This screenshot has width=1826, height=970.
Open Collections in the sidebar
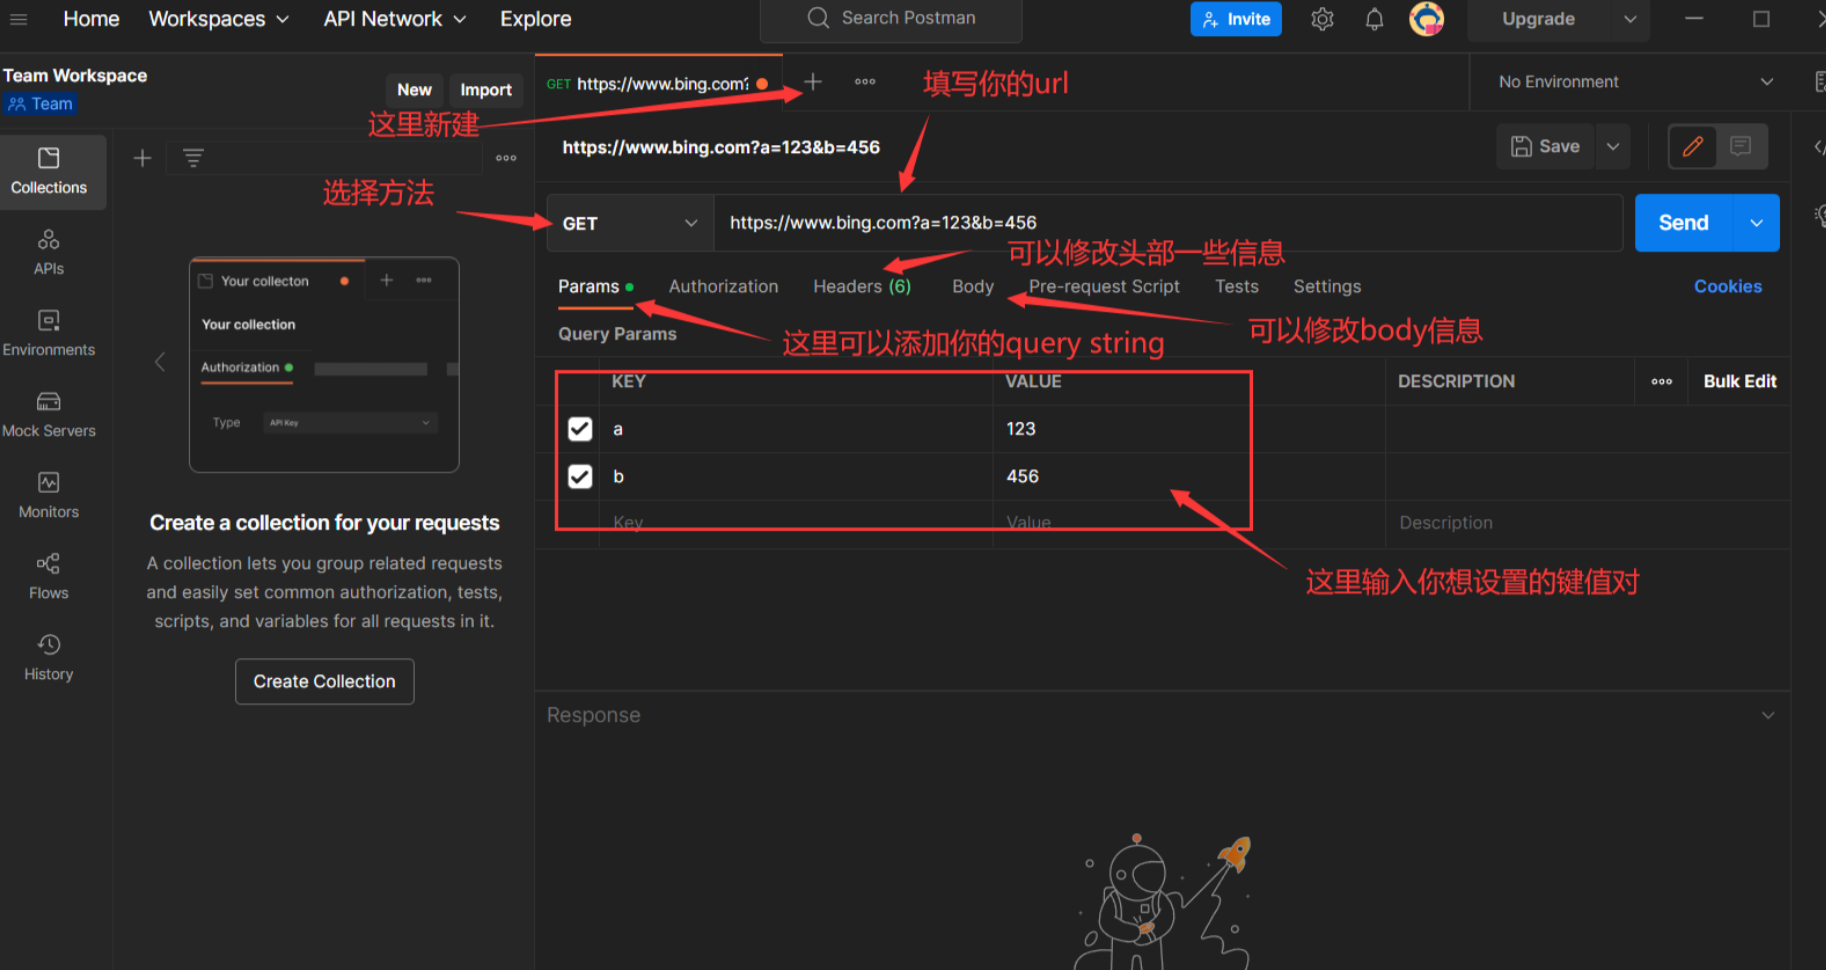(49, 172)
